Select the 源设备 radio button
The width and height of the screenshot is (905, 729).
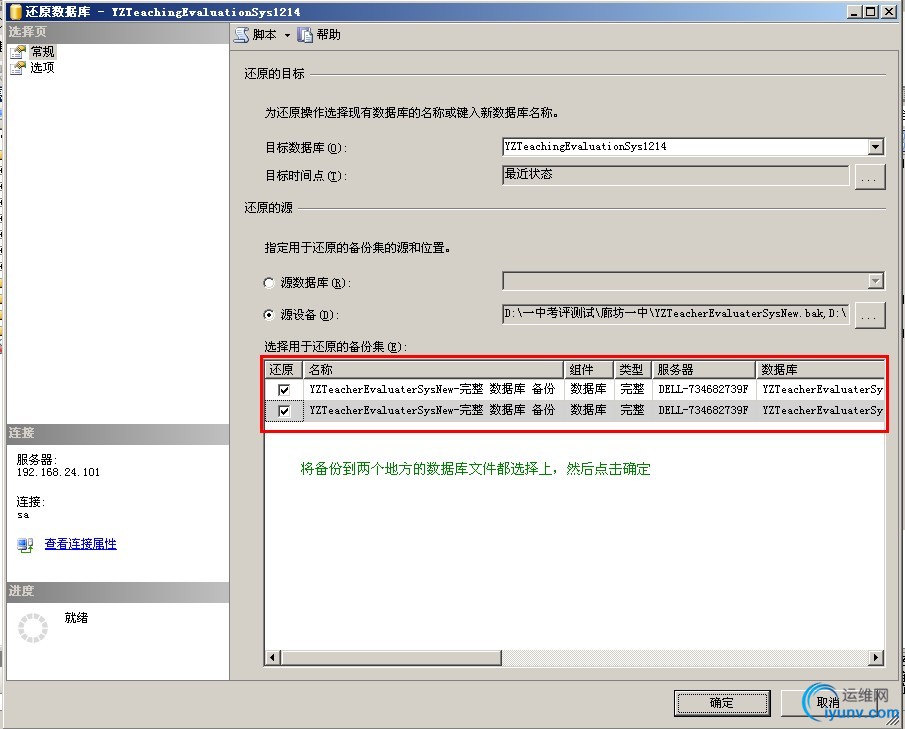pos(268,315)
